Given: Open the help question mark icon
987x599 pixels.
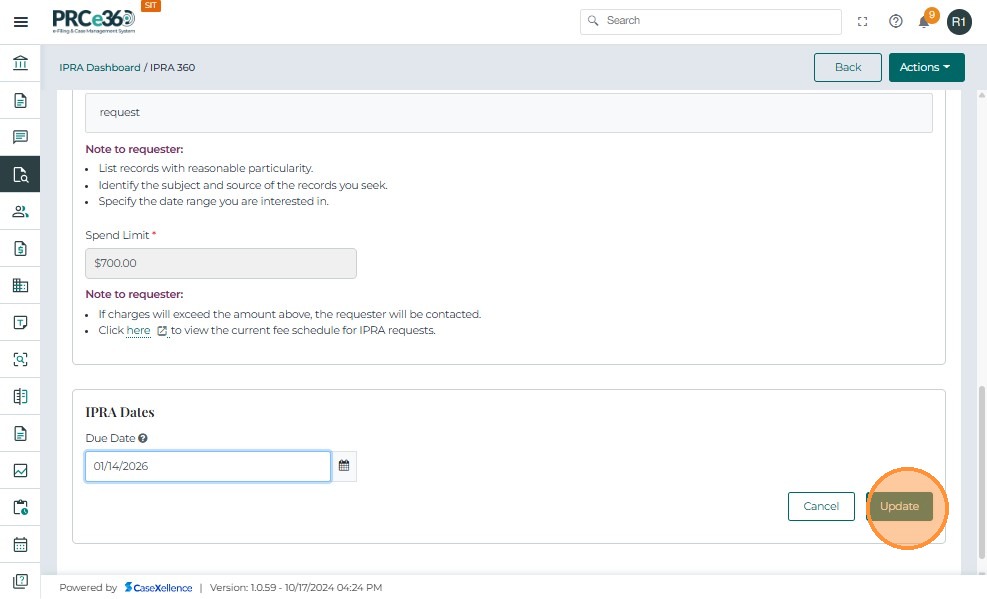Looking at the screenshot, I should point(896,21).
